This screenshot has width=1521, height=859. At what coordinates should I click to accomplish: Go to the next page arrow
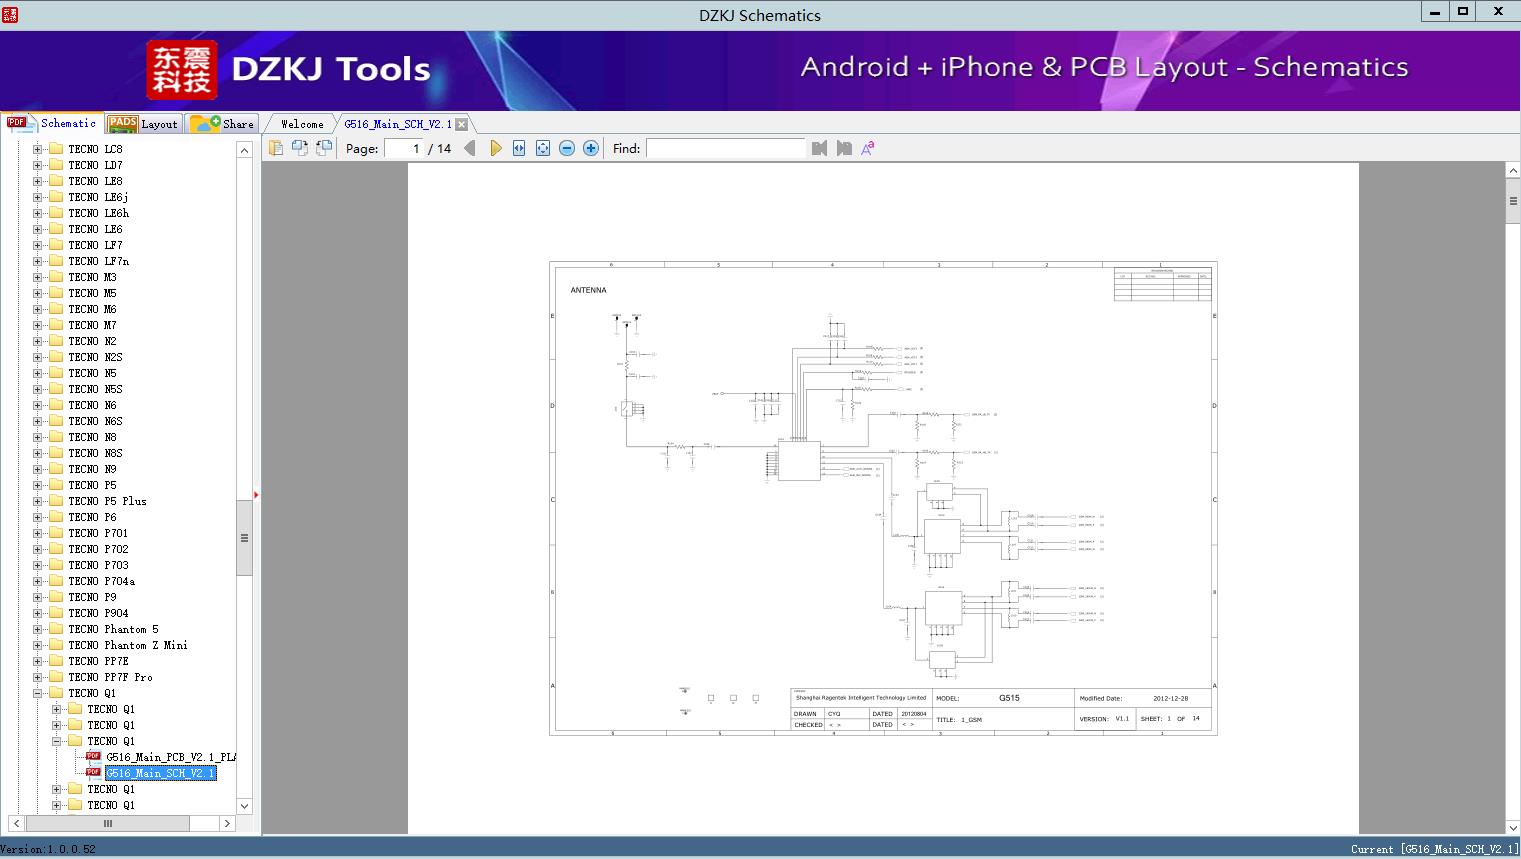(495, 148)
